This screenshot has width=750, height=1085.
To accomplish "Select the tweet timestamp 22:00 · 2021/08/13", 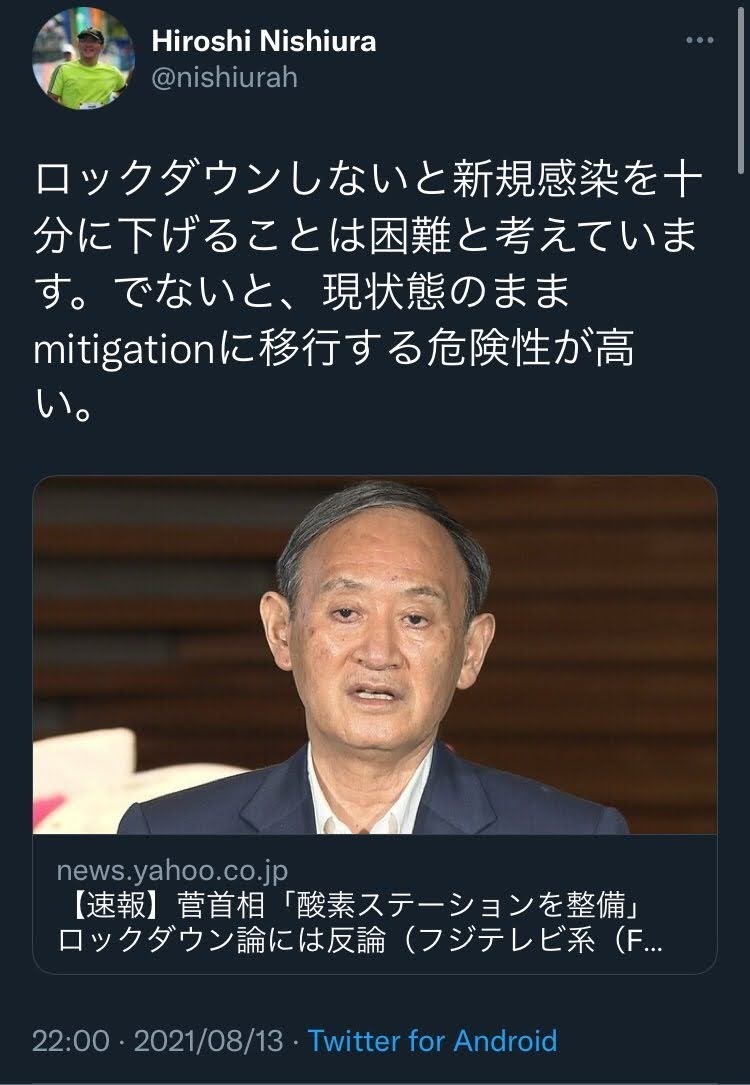I will pyautogui.click(x=158, y=1041).
